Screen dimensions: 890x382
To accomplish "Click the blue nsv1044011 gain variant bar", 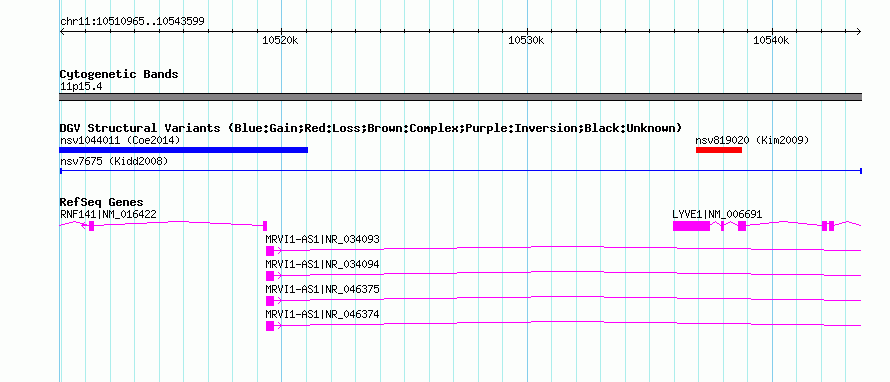I will (183, 150).
